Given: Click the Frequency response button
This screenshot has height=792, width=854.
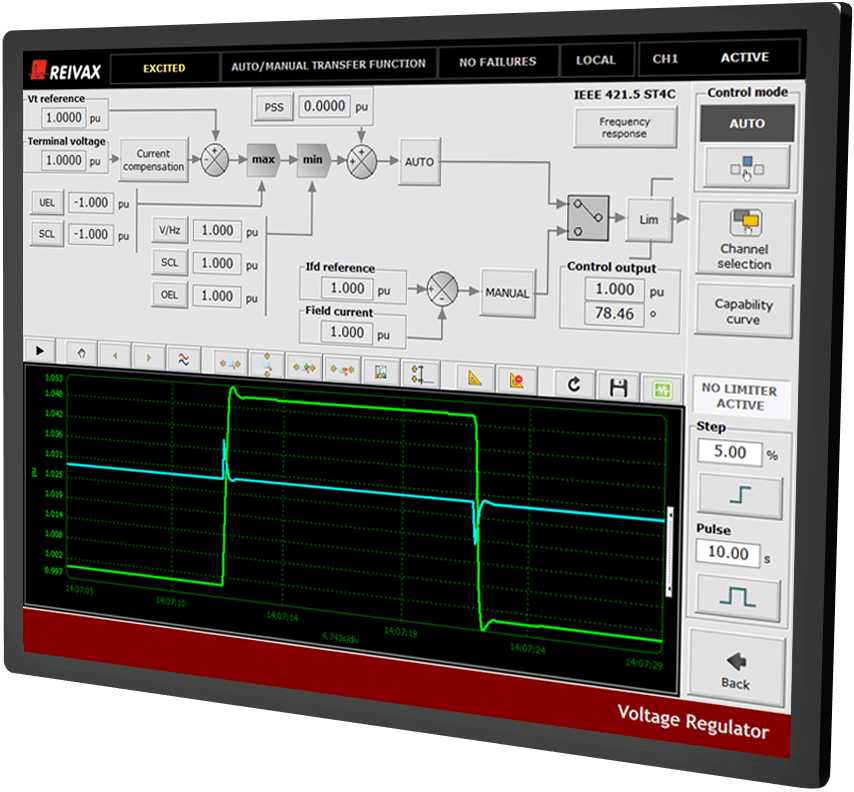Looking at the screenshot, I should coord(625,127).
